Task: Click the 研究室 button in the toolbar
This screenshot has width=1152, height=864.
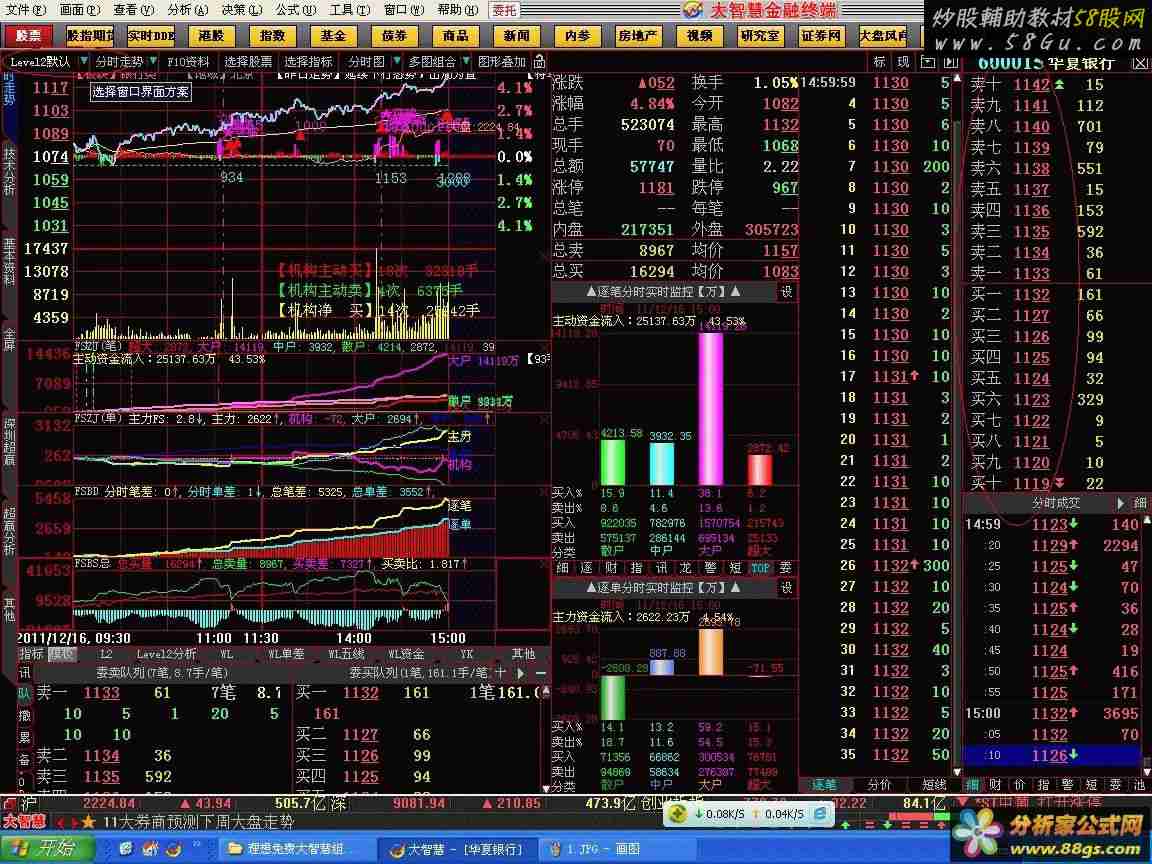Action: click(x=760, y=35)
